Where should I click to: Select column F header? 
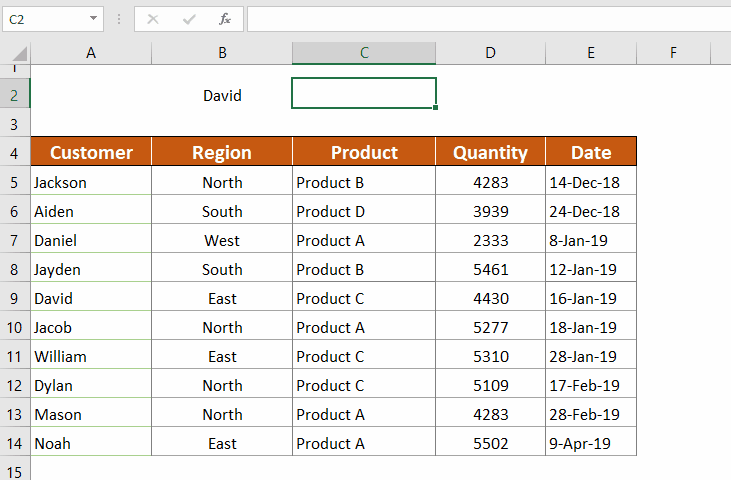tap(673, 53)
